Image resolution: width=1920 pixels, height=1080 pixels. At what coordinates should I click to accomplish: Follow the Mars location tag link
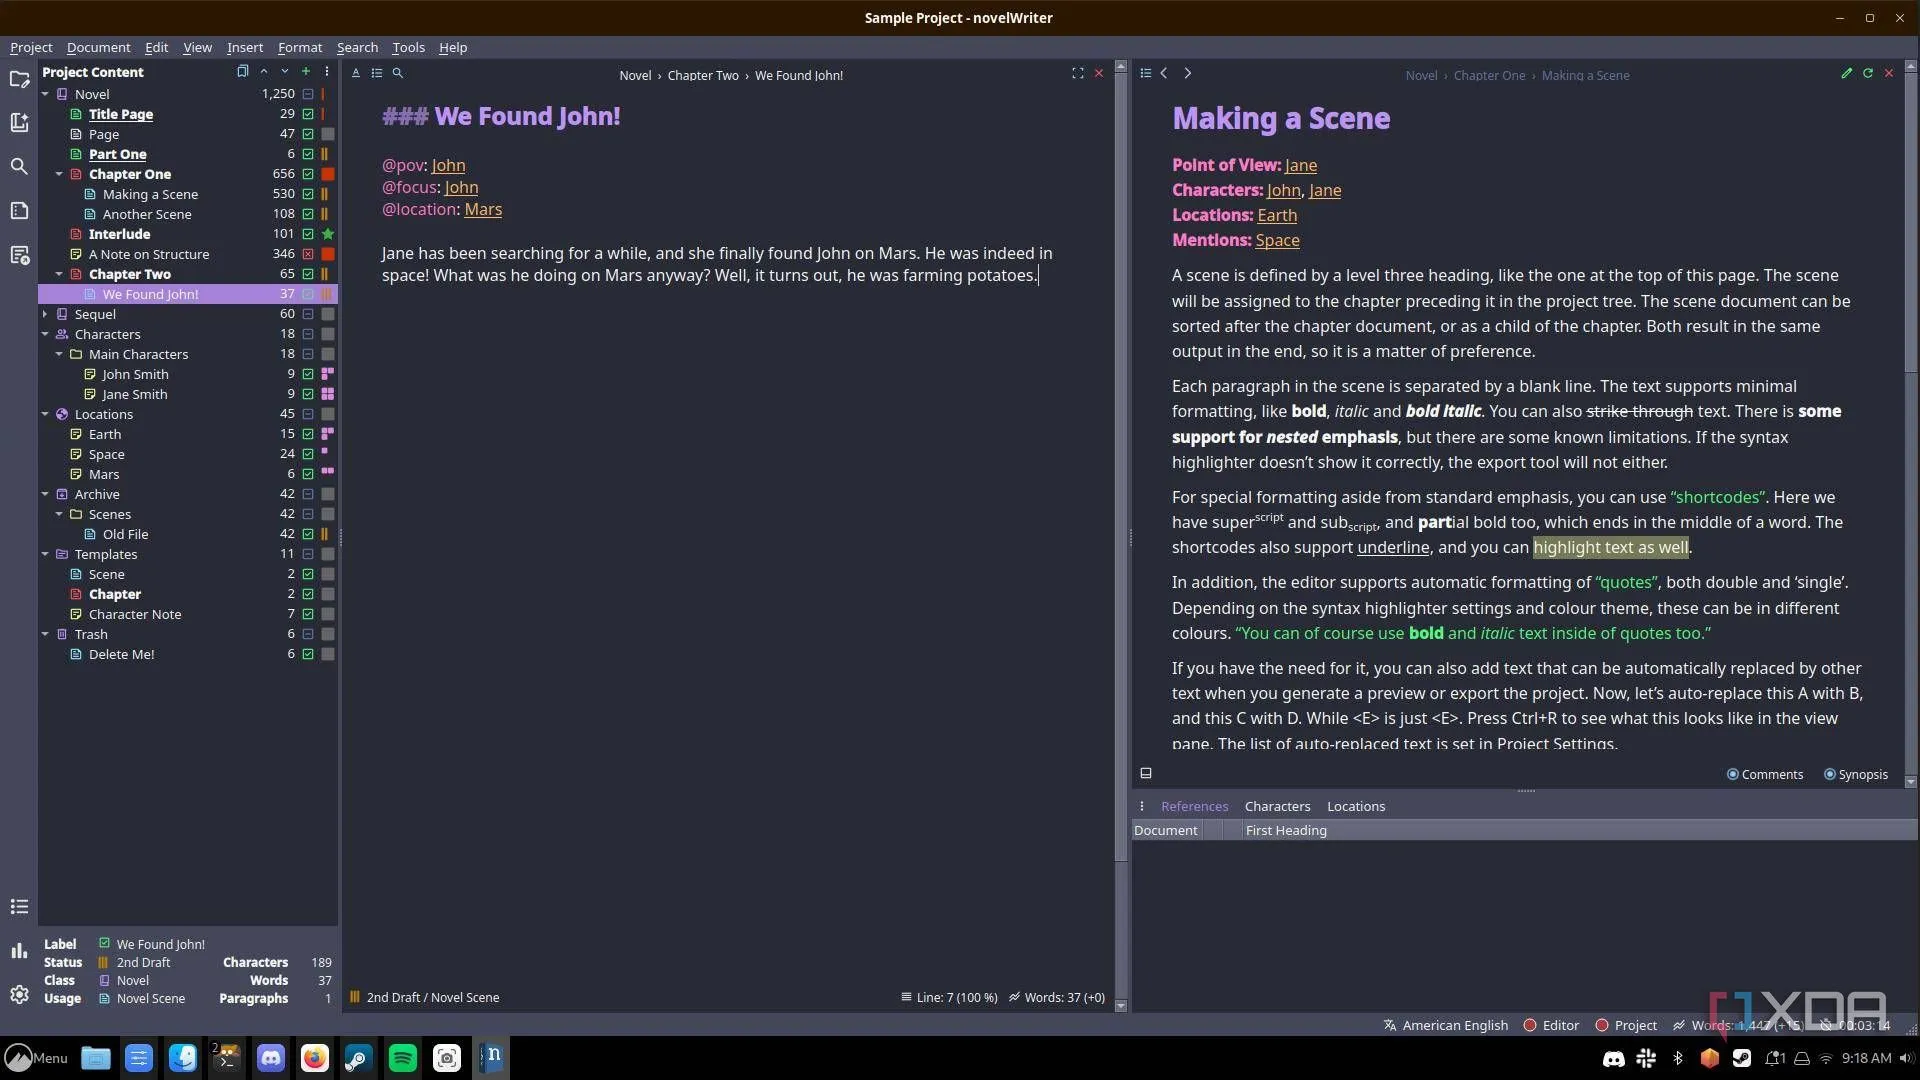(x=483, y=209)
